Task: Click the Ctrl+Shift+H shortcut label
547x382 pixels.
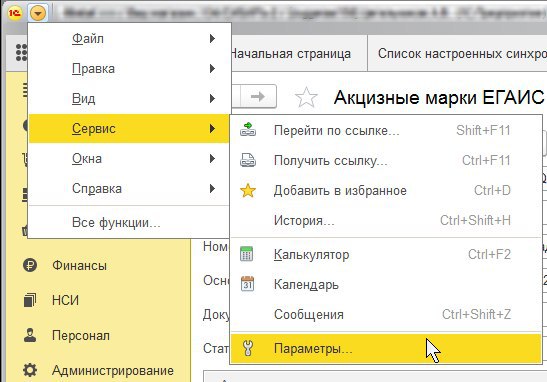Action: 475,220
